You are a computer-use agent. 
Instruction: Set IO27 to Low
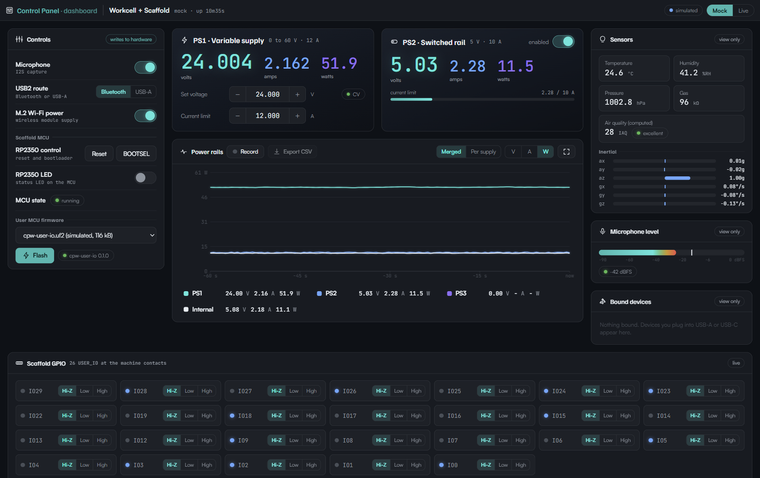click(294, 391)
